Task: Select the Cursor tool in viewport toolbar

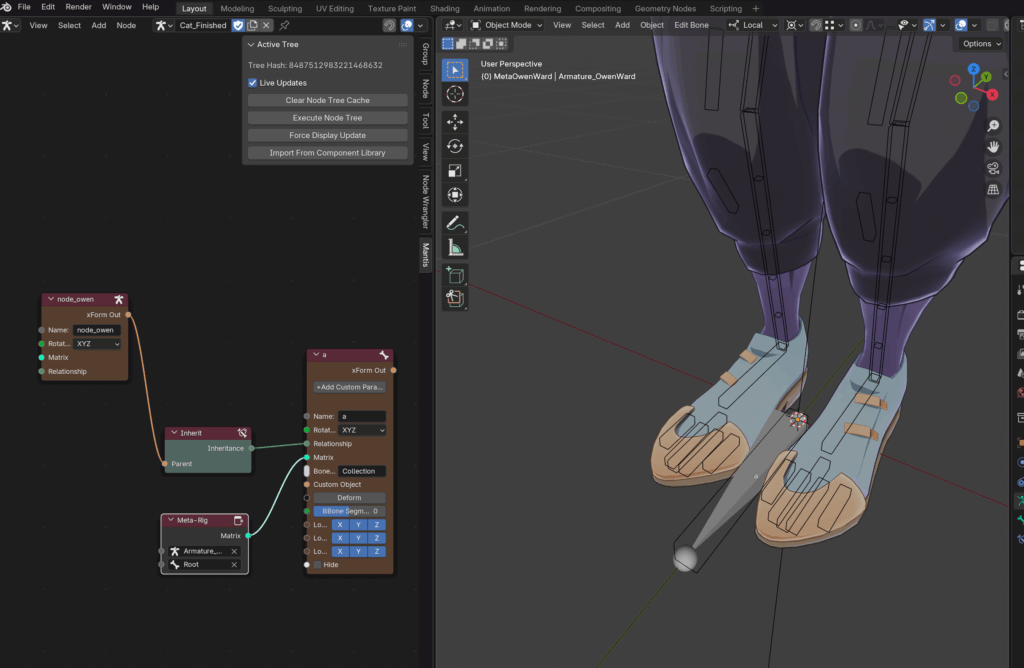Action: tap(455, 94)
